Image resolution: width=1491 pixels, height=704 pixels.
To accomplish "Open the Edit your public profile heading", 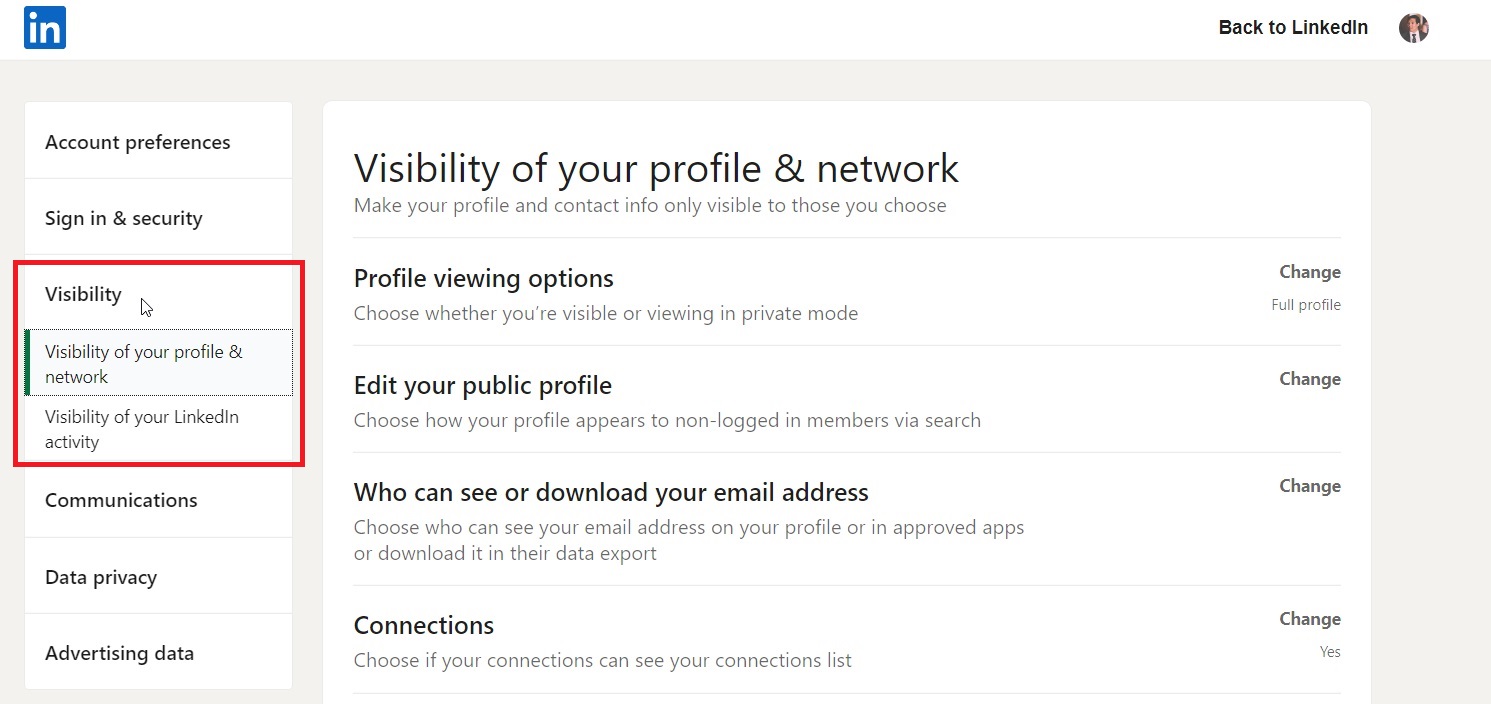I will (483, 385).
